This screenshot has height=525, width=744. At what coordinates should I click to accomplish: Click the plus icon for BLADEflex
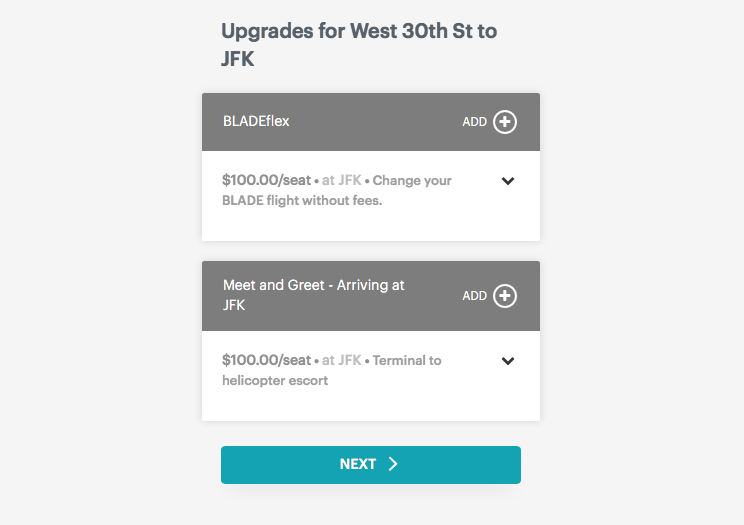(x=505, y=122)
